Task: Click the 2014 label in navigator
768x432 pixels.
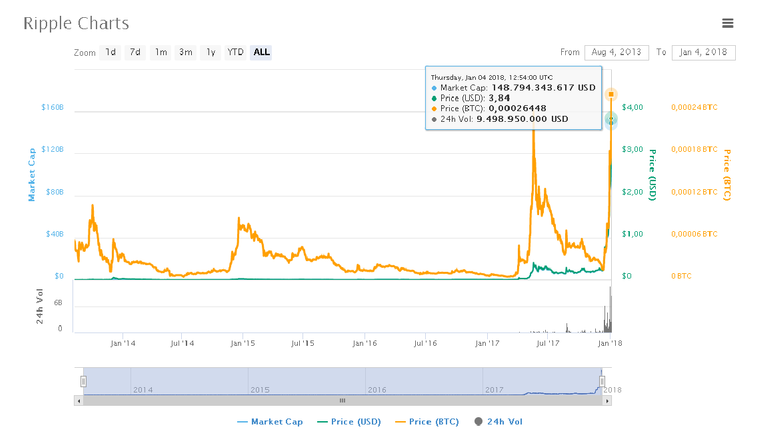Action: (x=143, y=390)
